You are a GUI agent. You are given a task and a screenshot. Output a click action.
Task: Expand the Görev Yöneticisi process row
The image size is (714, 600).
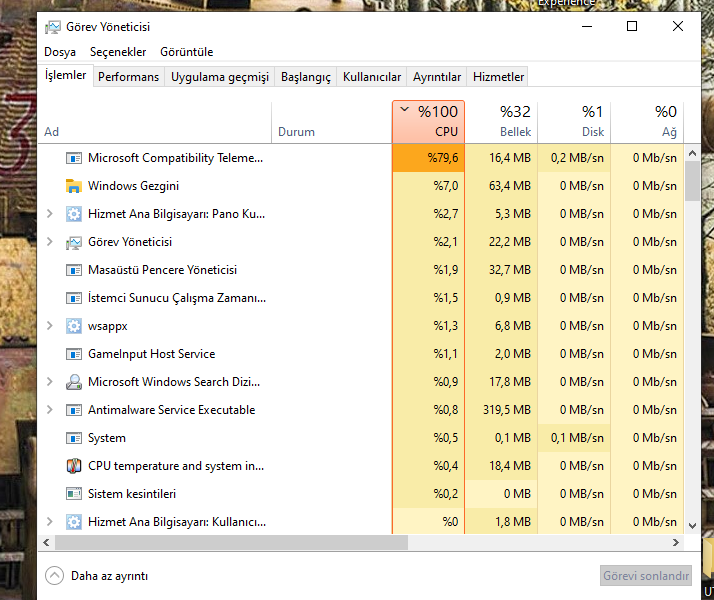click(50, 242)
